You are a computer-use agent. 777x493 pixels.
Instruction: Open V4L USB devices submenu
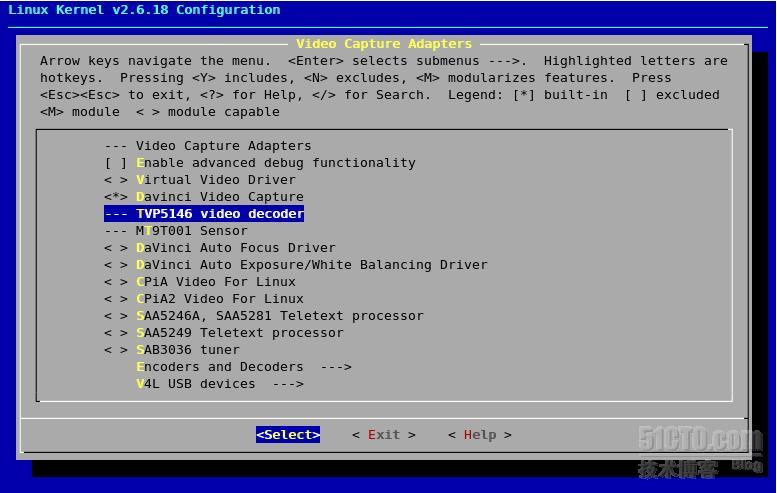(220, 383)
